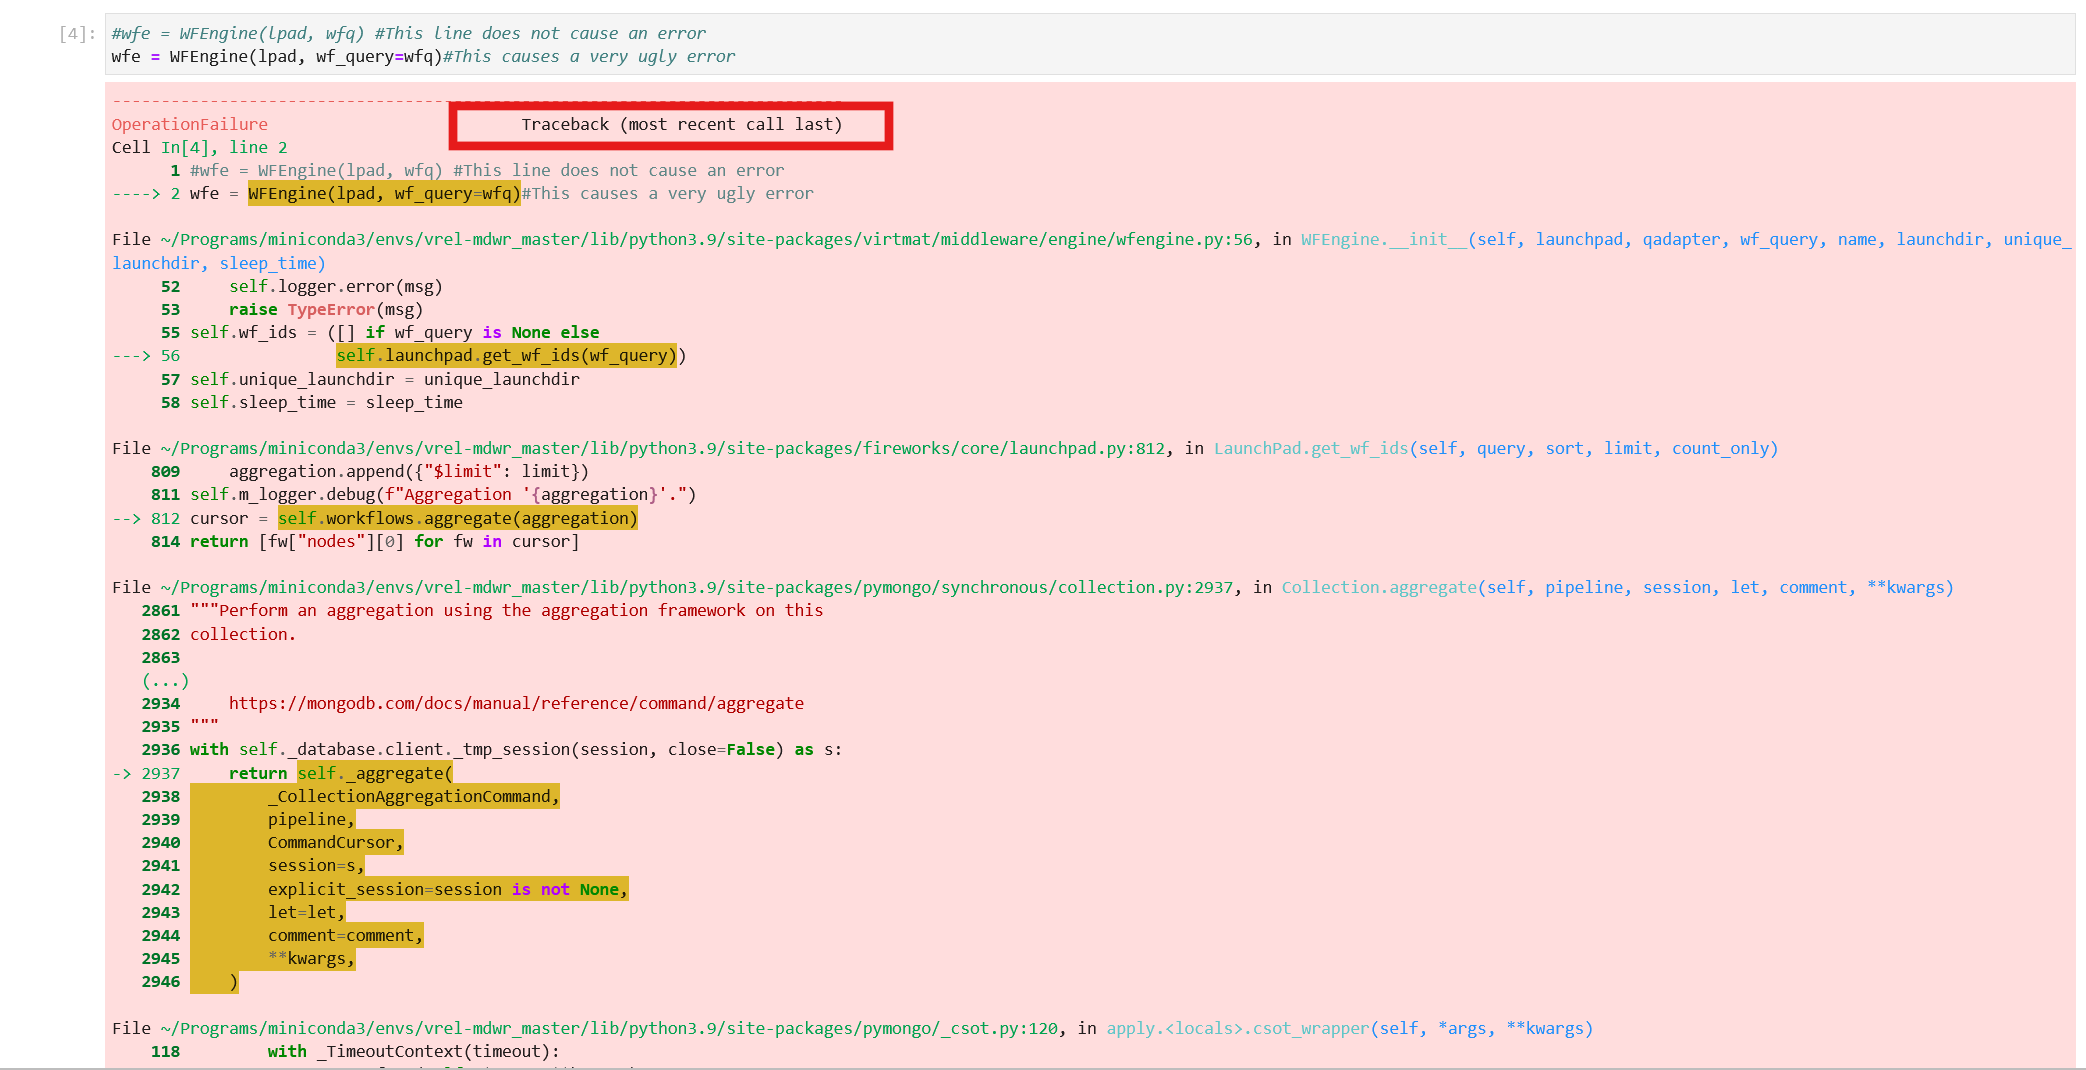This screenshot has height=1070, width=2086.
Task: Click the cell prompt label [4]:
Action: point(77,34)
